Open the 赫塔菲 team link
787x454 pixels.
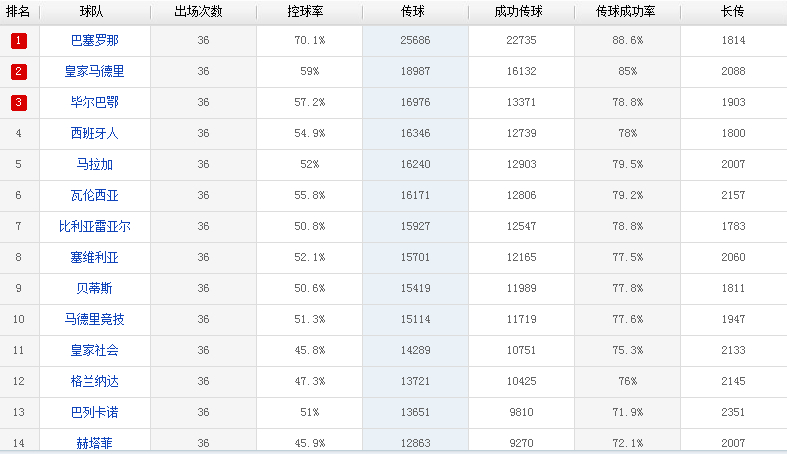coord(94,443)
